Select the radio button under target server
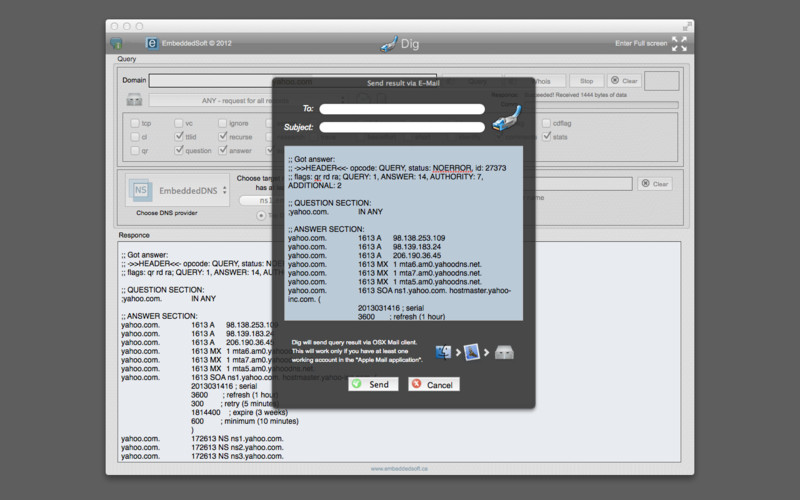Image resolution: width=800 pixels, height=500 pixels. click(x=261, y=215)
